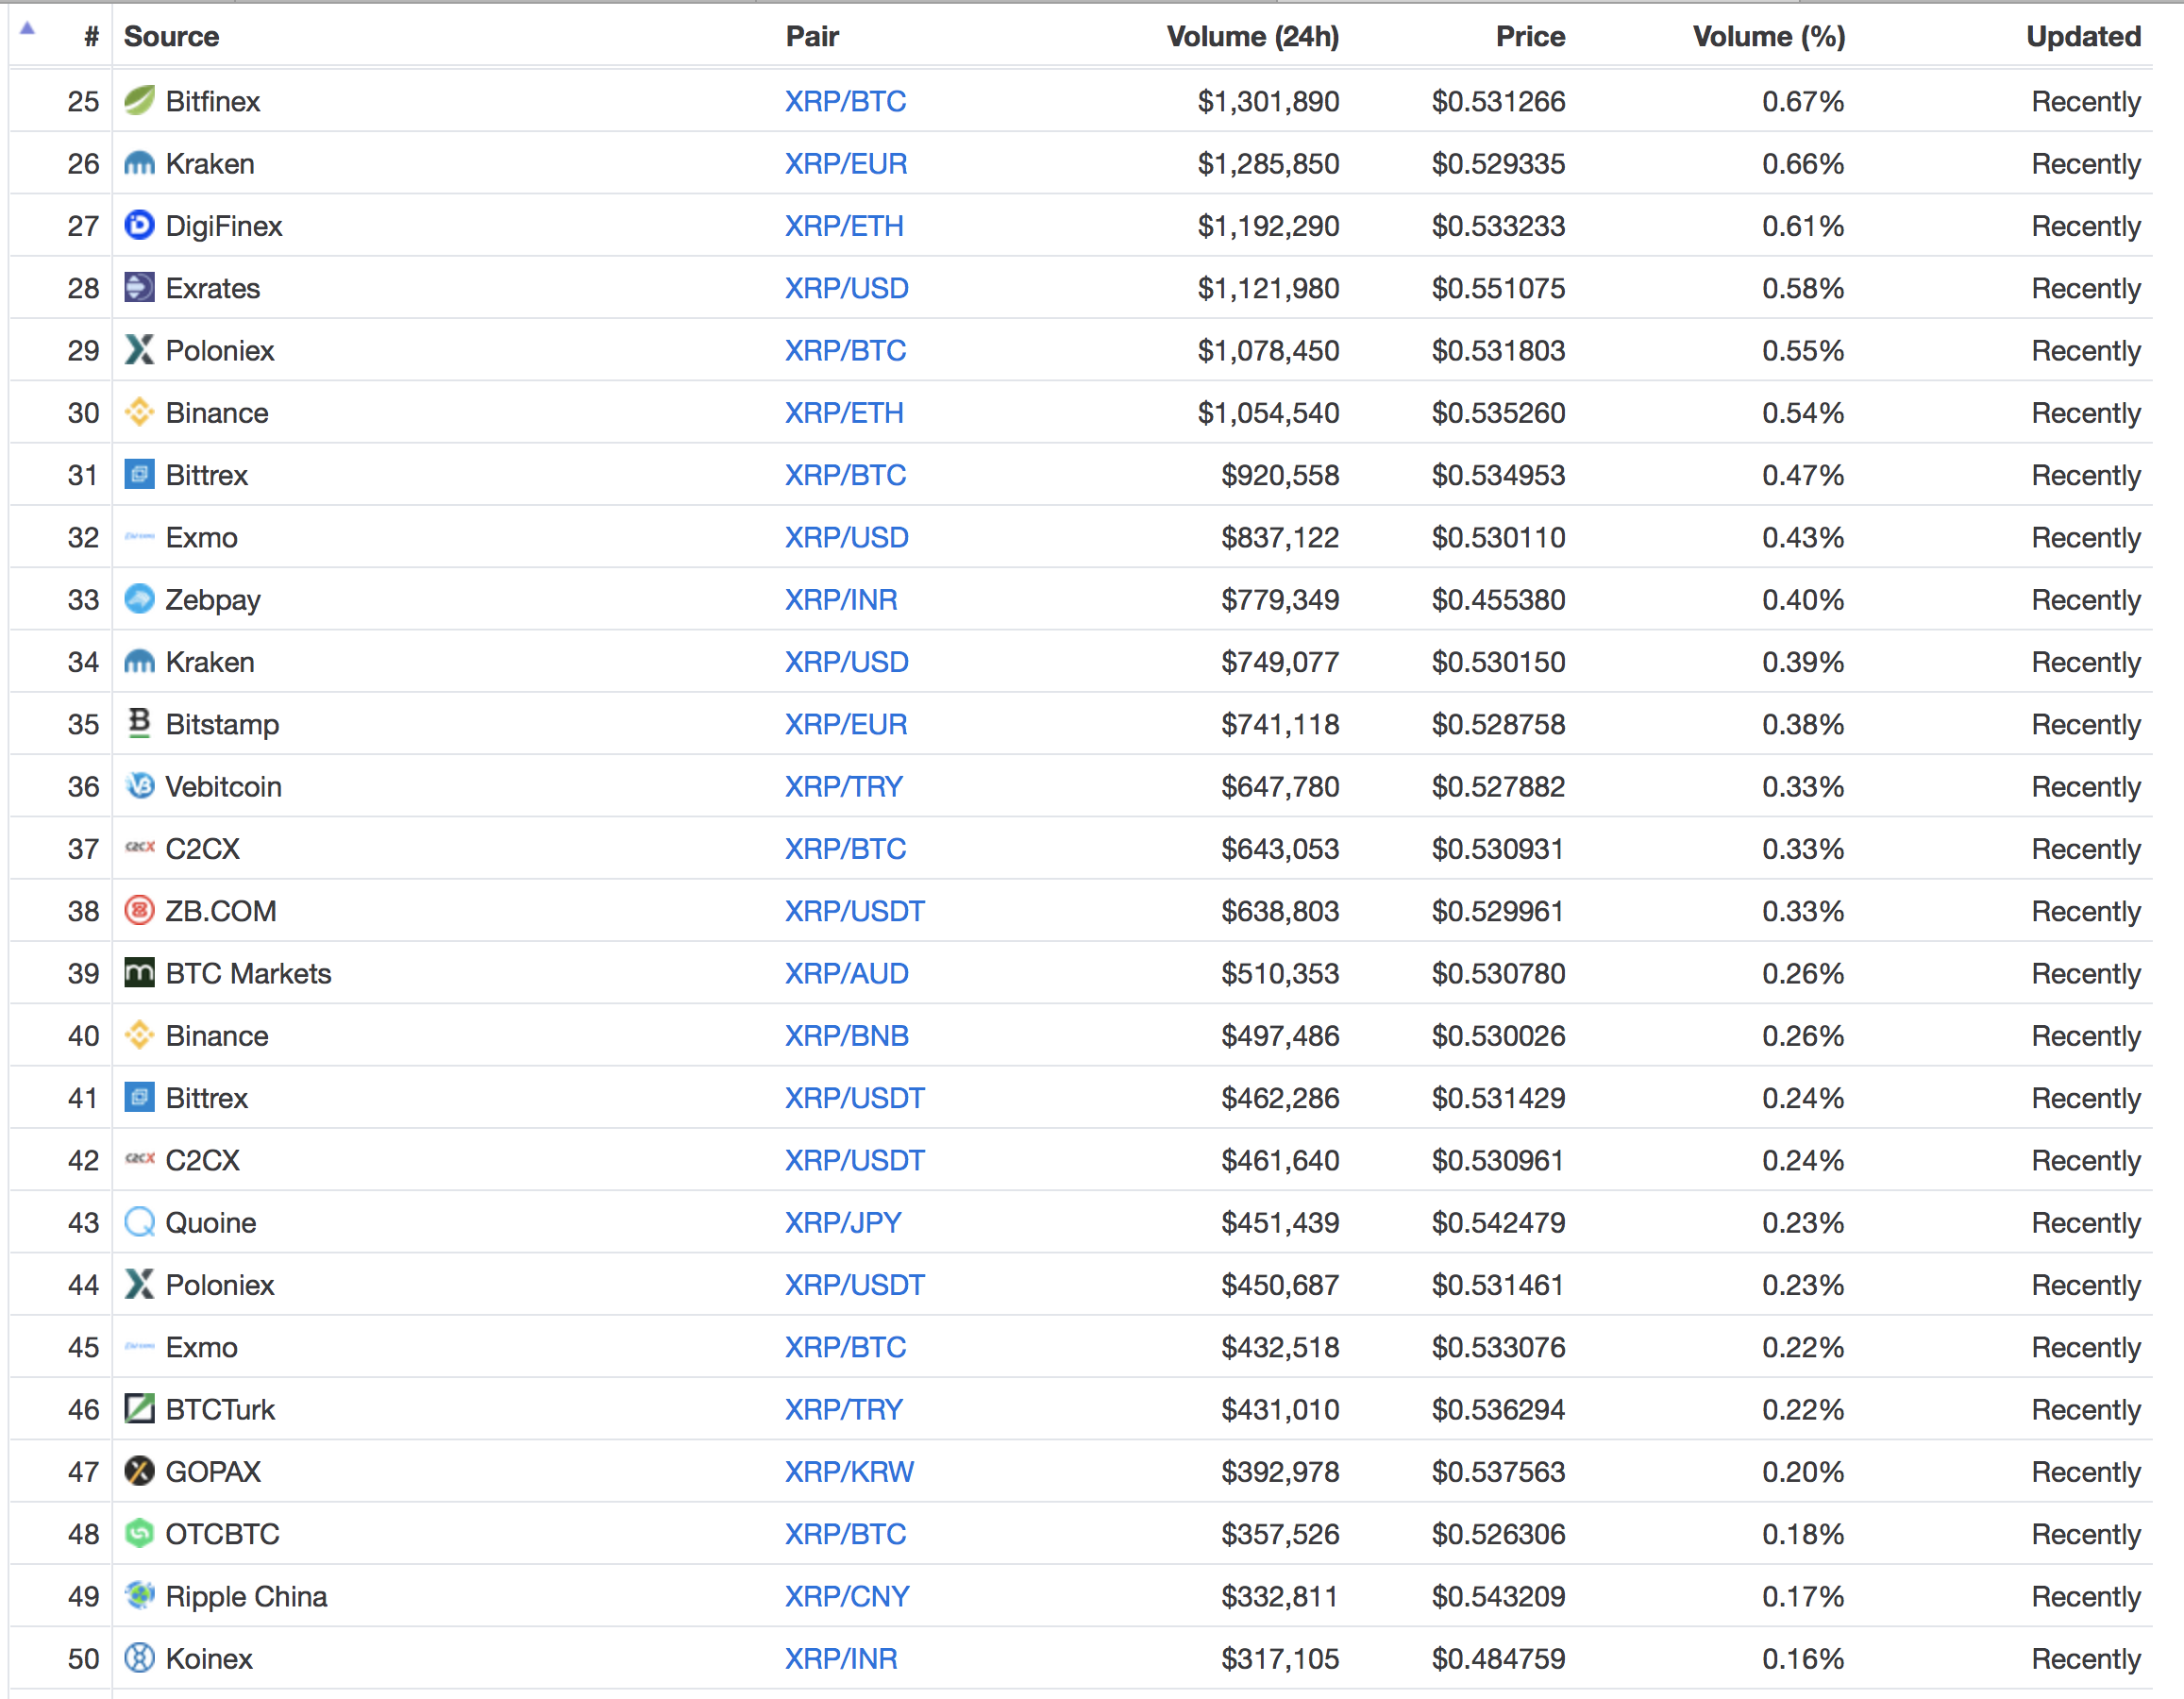Sort table by Updated column header
Image resolution: width=2184 pixels, height=1699 pixels.
coord(2083,36)
